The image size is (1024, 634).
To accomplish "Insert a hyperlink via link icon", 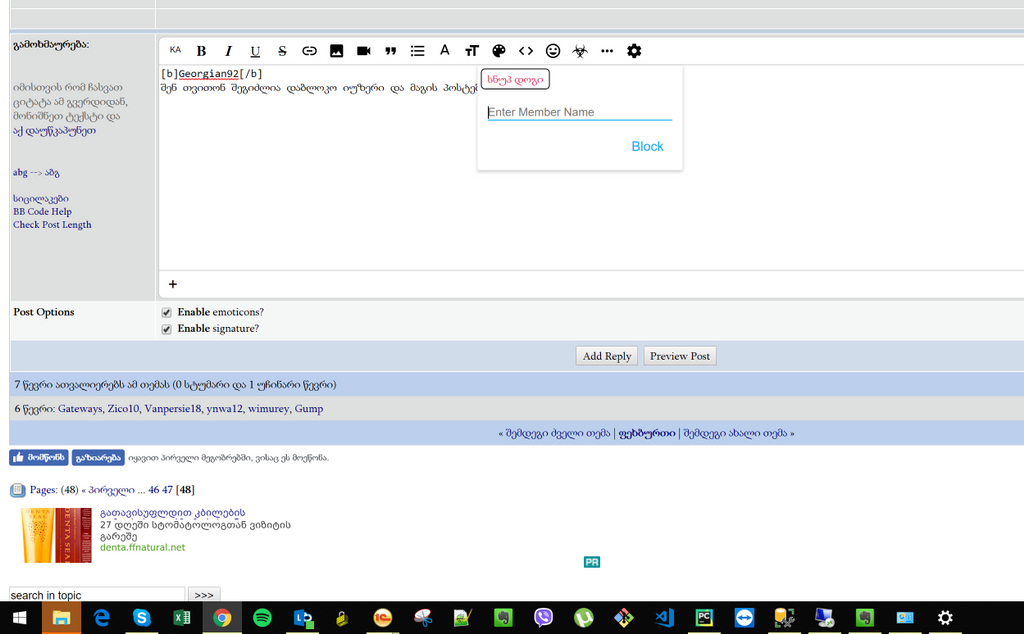I will [309, 51].
